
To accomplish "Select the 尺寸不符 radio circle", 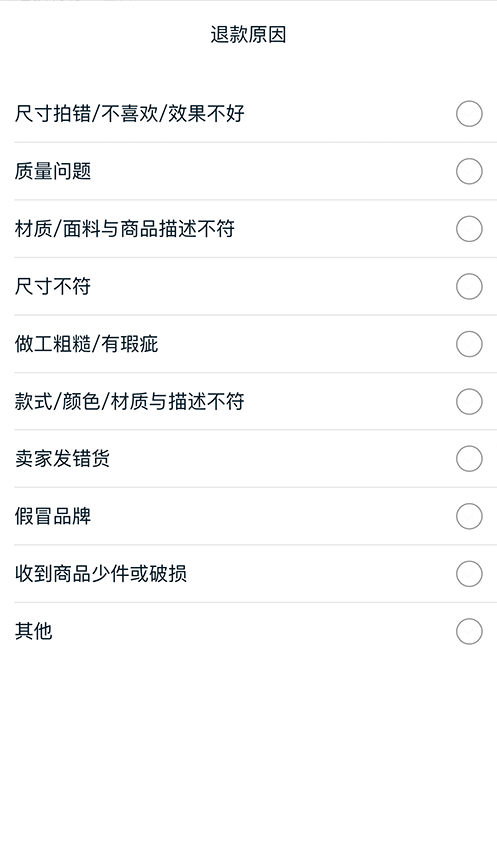I will point(469,286).
